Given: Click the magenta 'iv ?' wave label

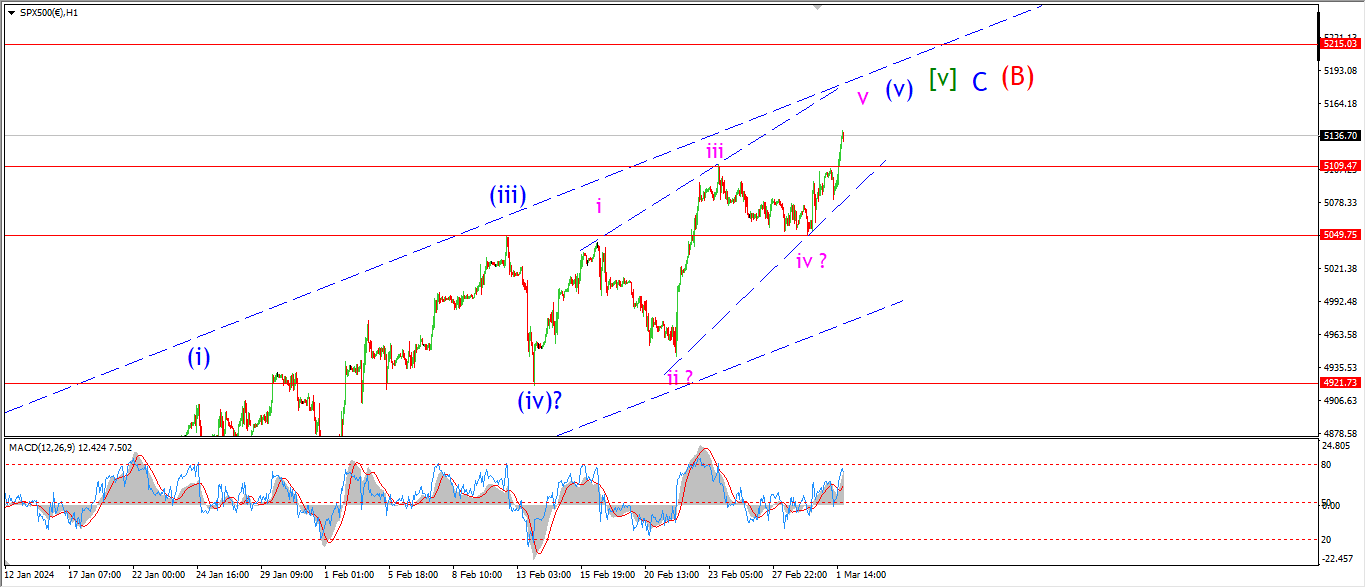Looking at the screenshot, I should tap(811, 262).
